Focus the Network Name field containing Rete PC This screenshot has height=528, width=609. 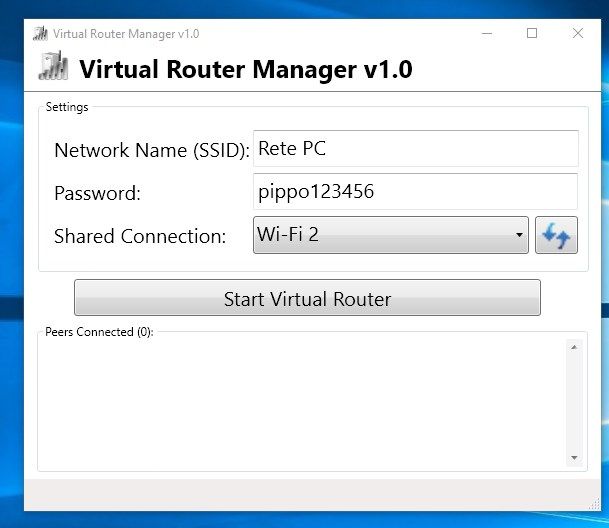416,149
